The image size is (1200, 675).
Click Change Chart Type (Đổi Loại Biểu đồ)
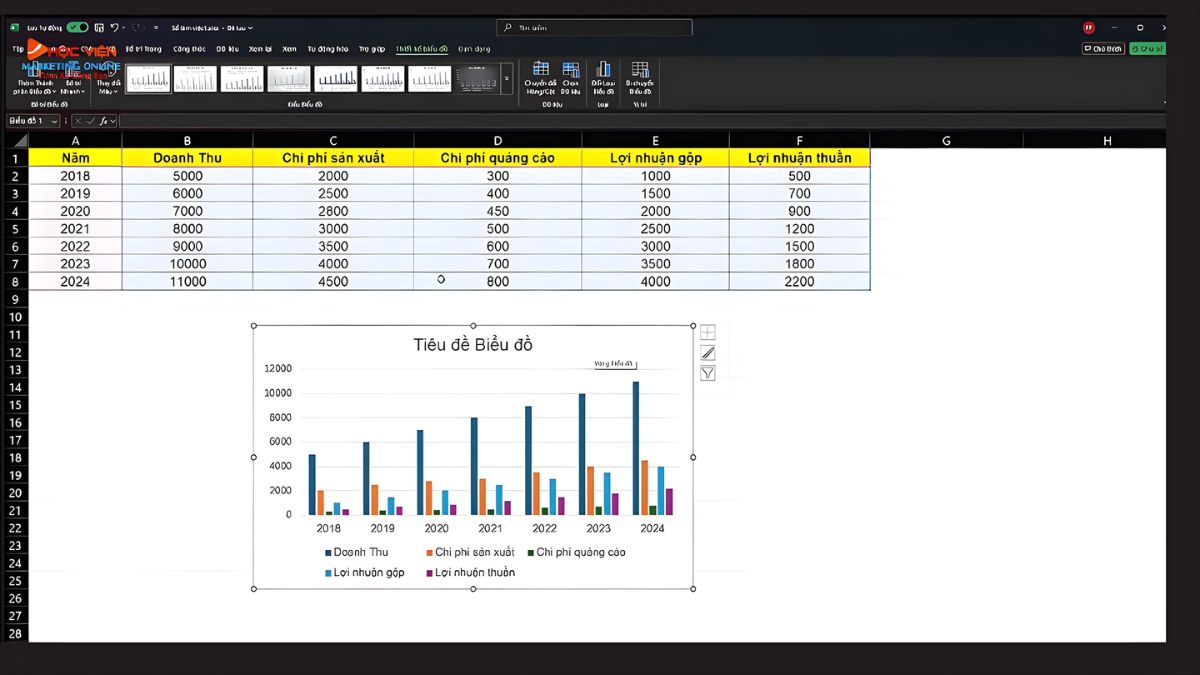(603, 77)
